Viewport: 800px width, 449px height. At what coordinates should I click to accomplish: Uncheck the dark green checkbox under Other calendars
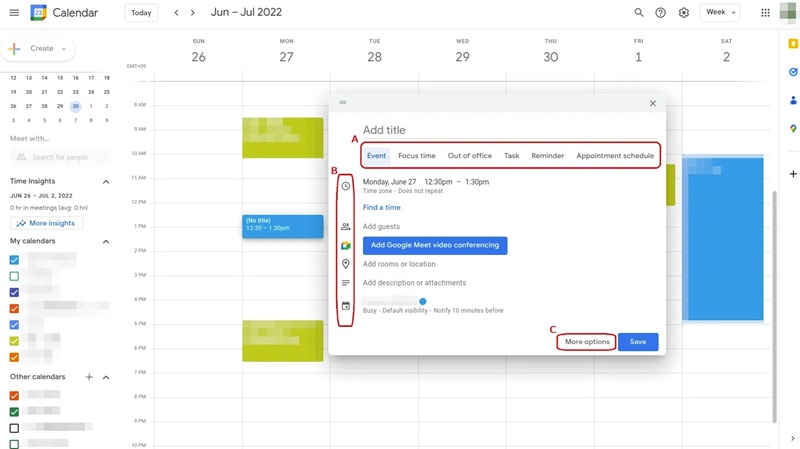[14, 412]
